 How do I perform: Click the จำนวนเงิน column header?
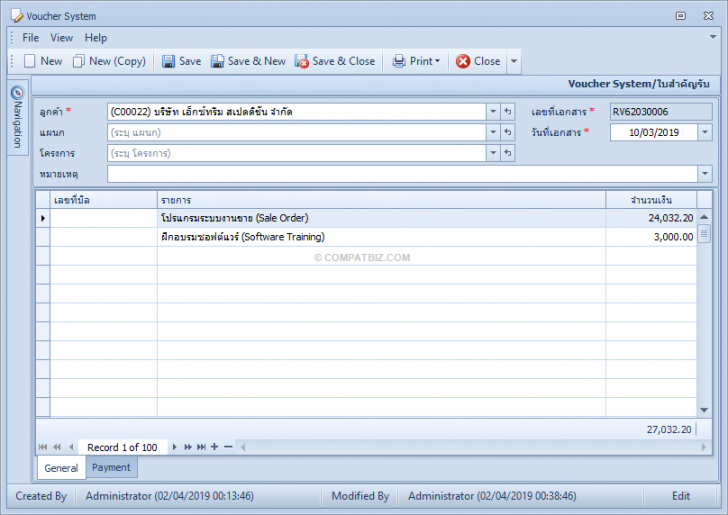point(651,200)
